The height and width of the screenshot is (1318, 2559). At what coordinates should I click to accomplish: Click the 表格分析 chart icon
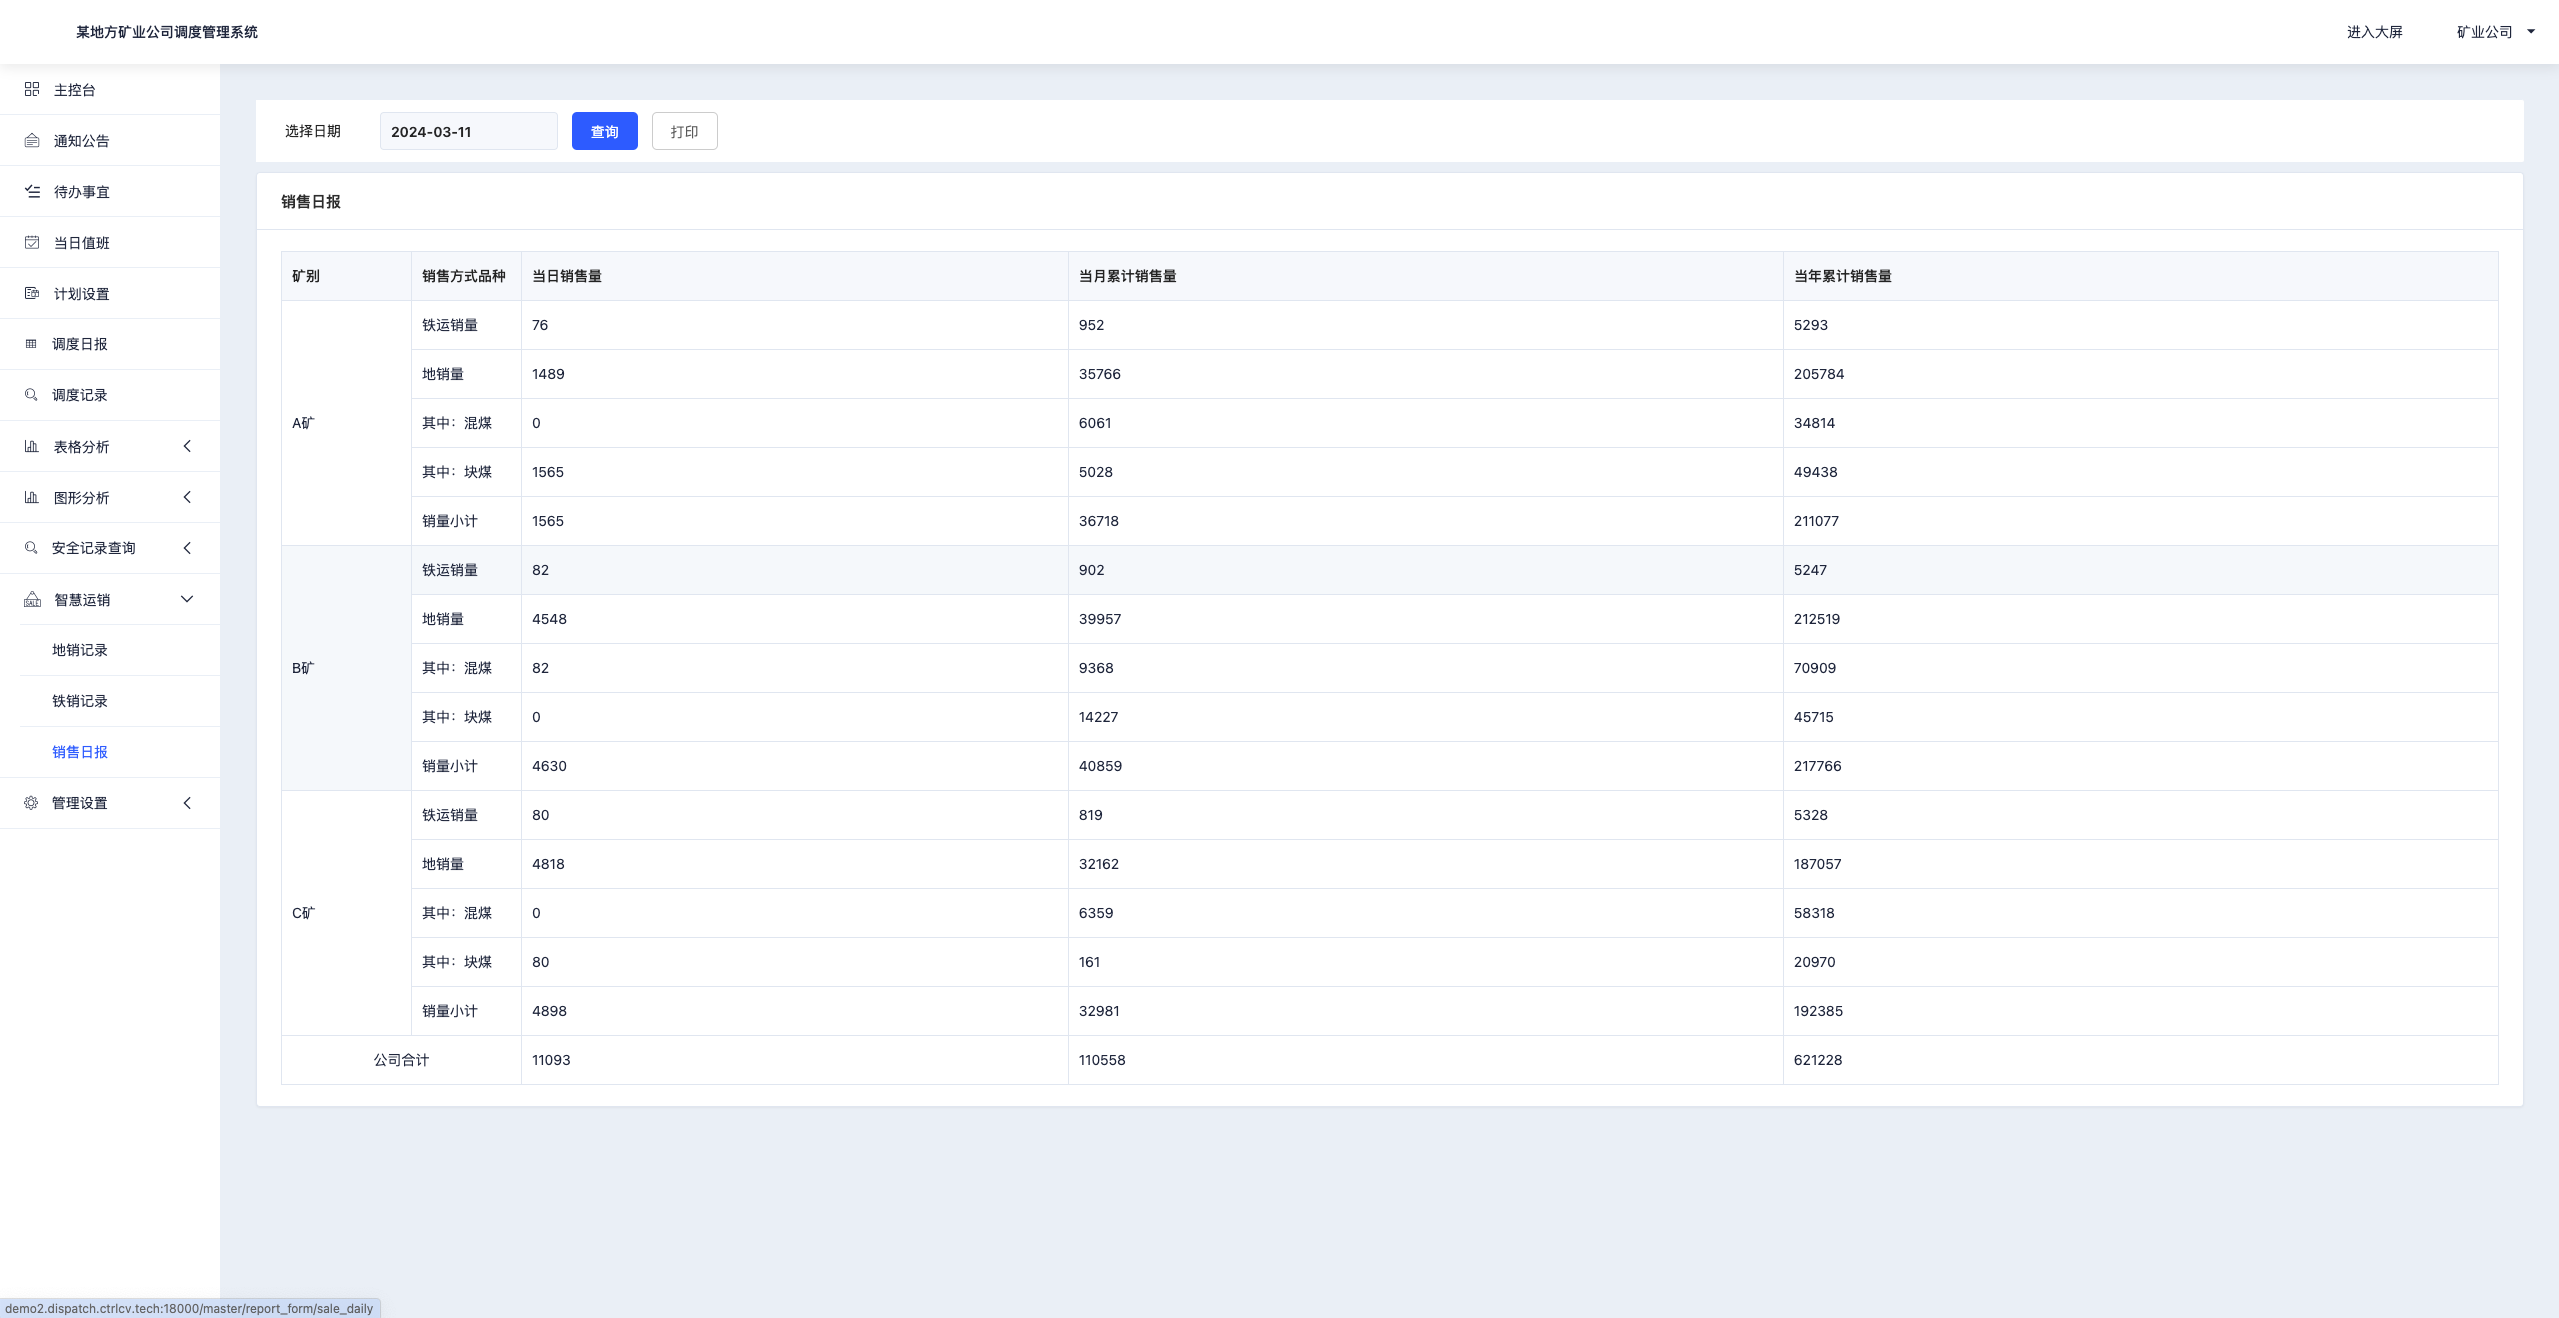pyautogui.click(x=32, y=446)
